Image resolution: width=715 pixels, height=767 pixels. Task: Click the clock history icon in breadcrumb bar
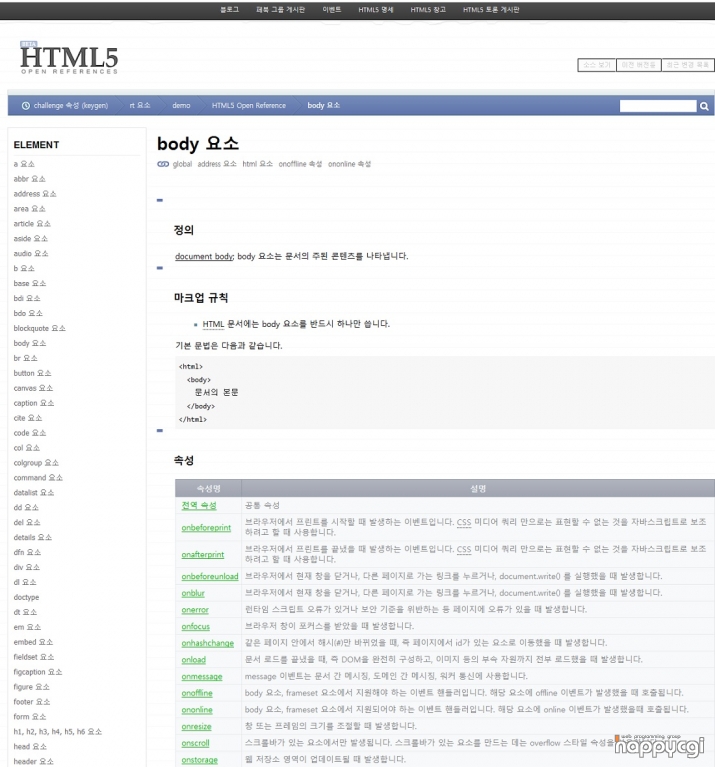pos(25,106)
